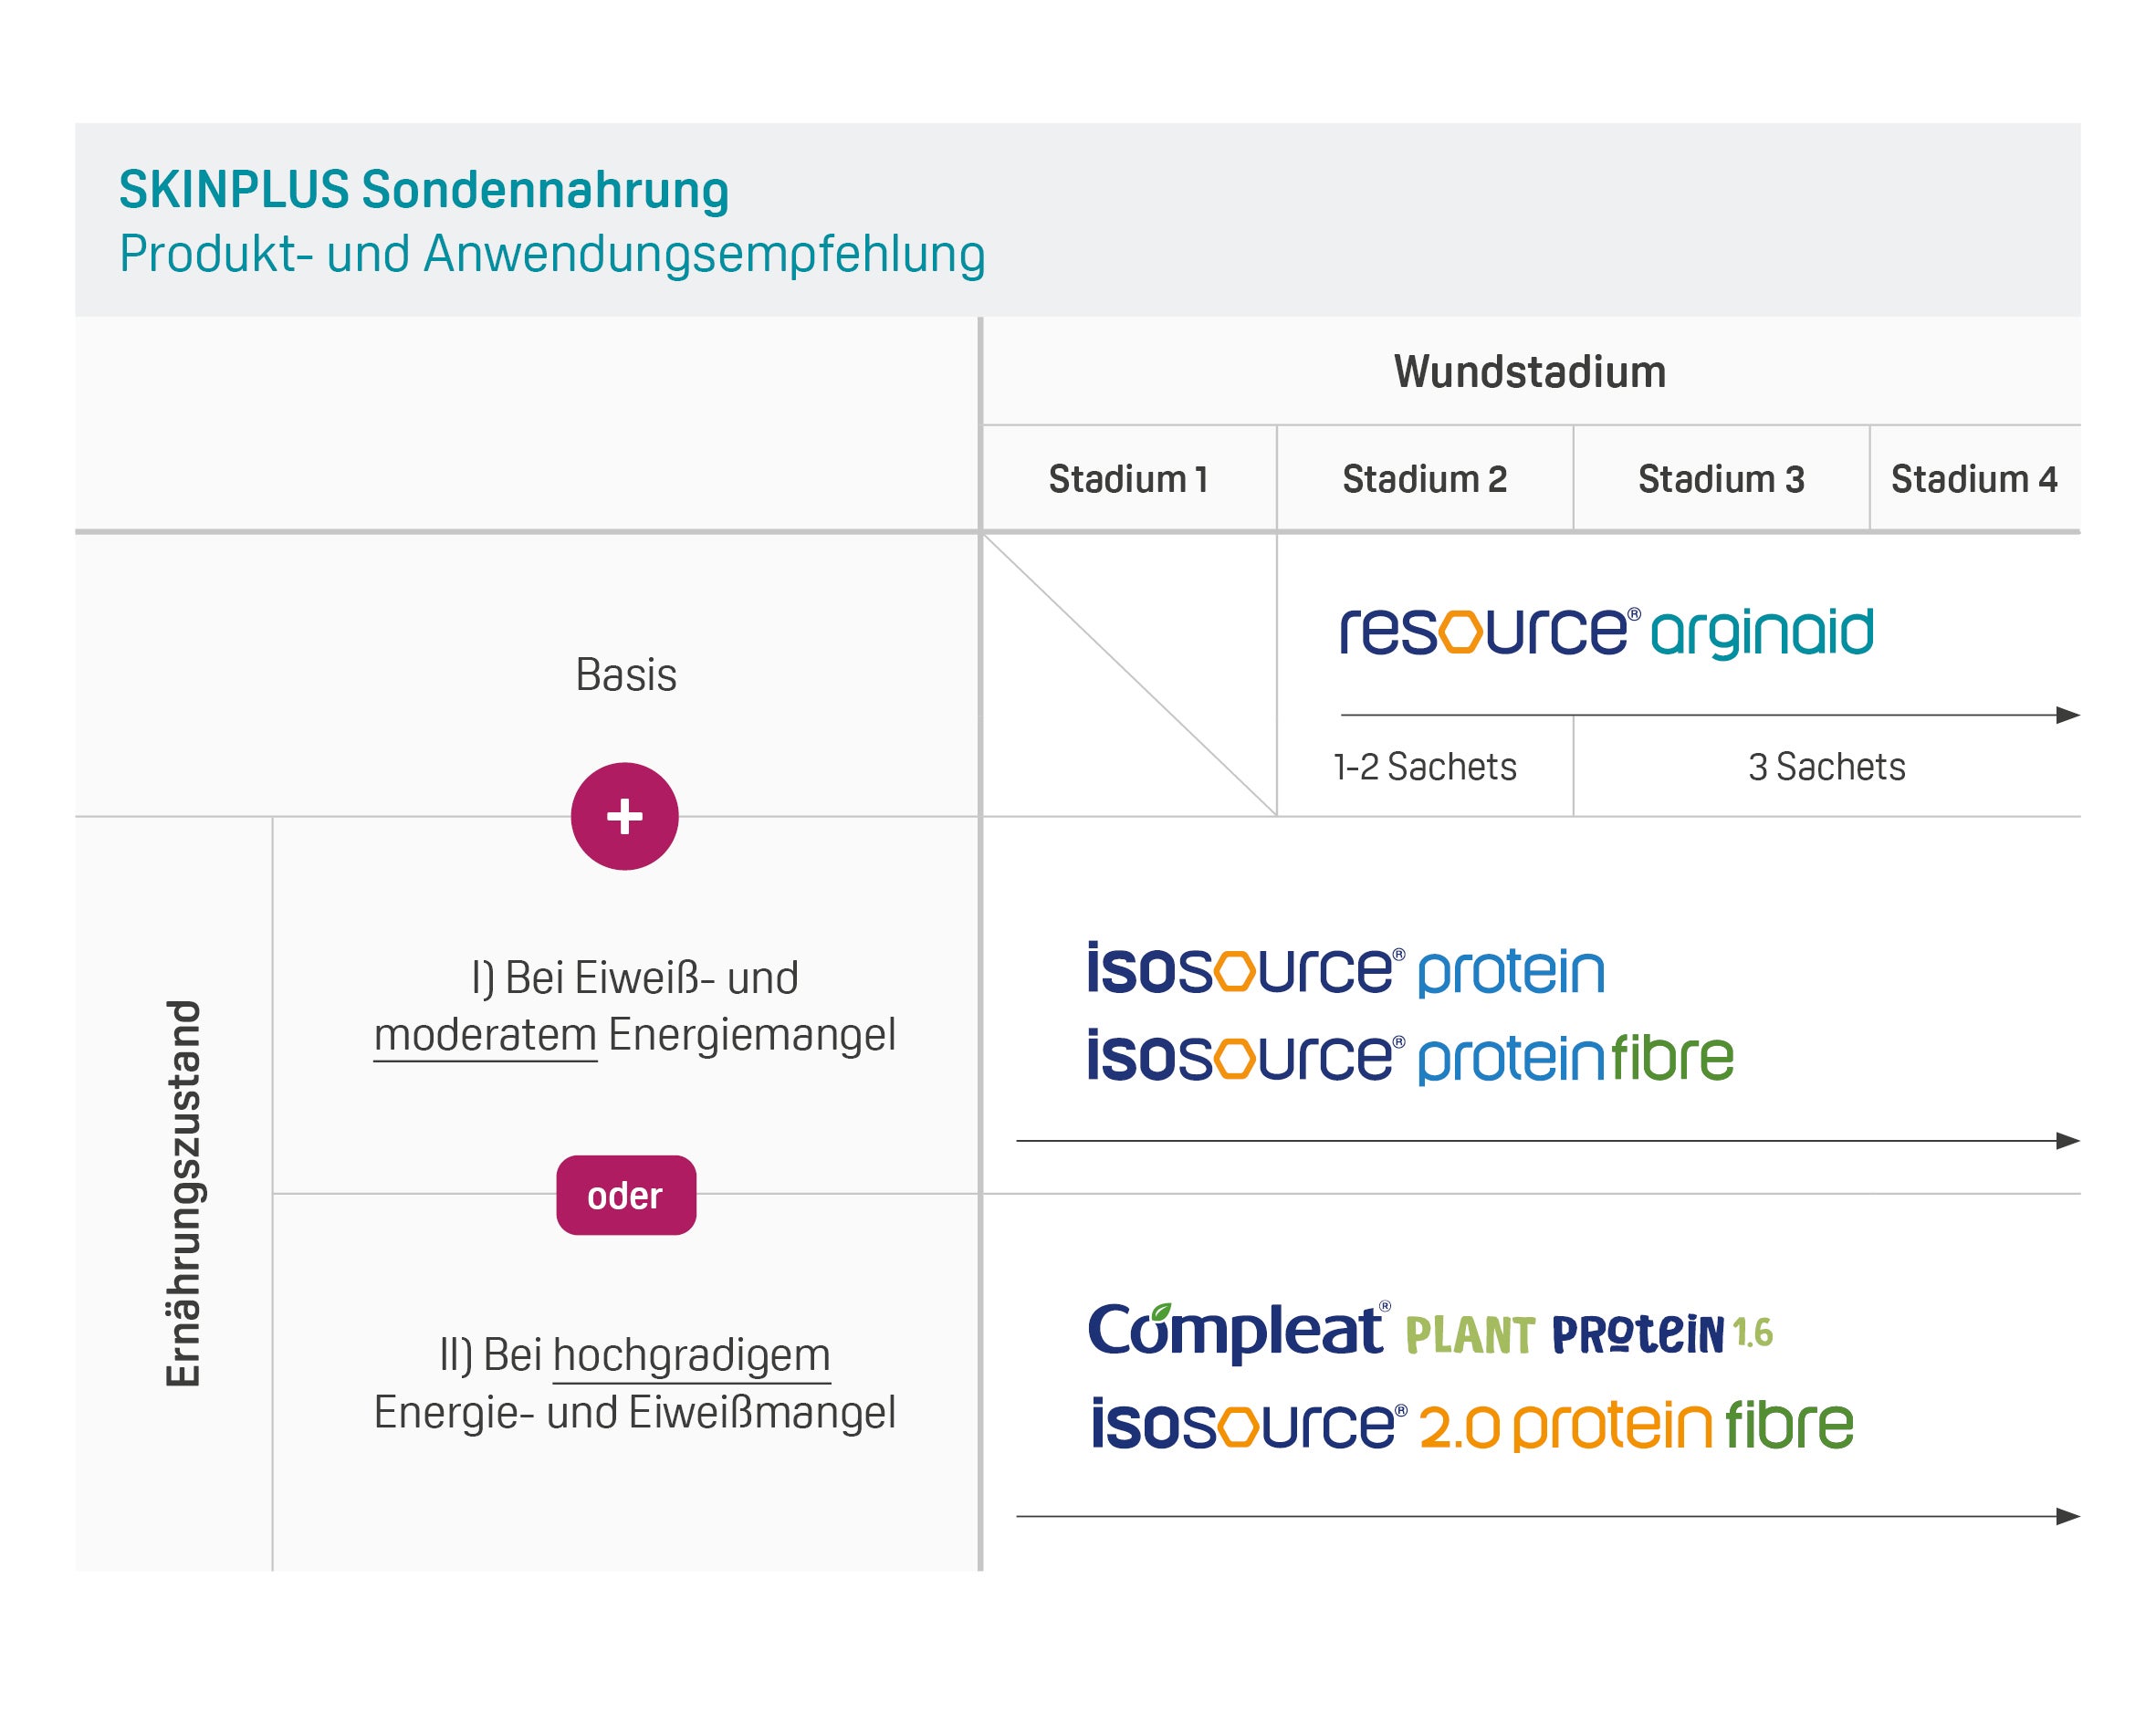Click the 'Basis' row label
Image resolution: width=2156 pixels, height=1725 pixels.
point(626,675)
